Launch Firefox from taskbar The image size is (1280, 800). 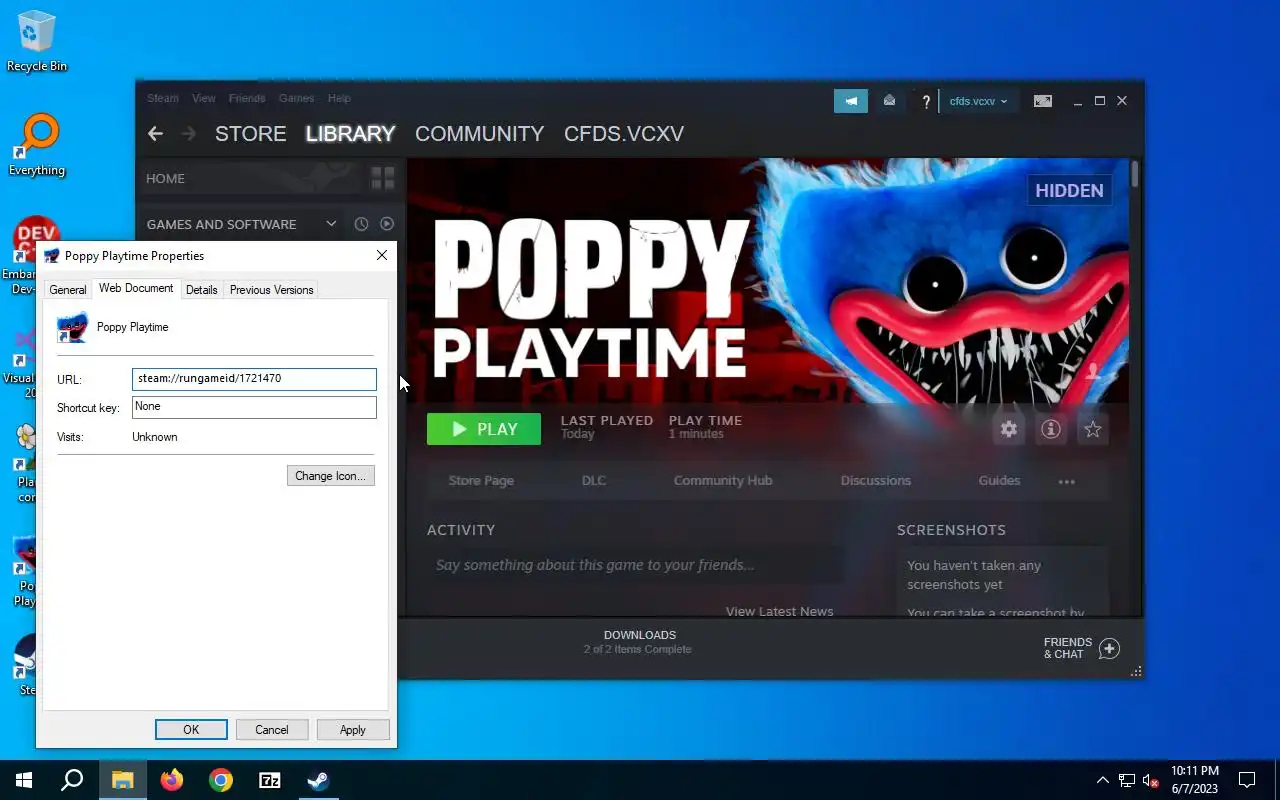(172, 780)
